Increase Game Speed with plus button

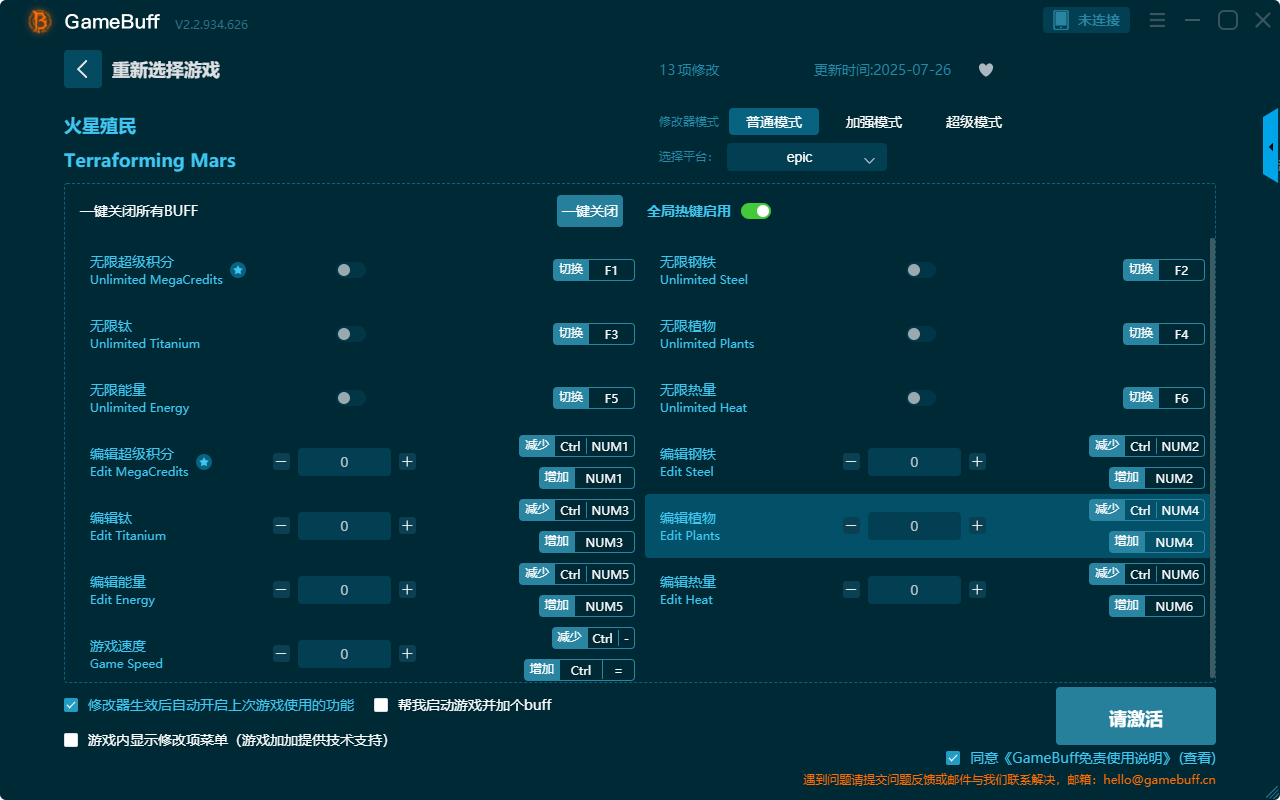pyautogui.click(x=407, y=654)
